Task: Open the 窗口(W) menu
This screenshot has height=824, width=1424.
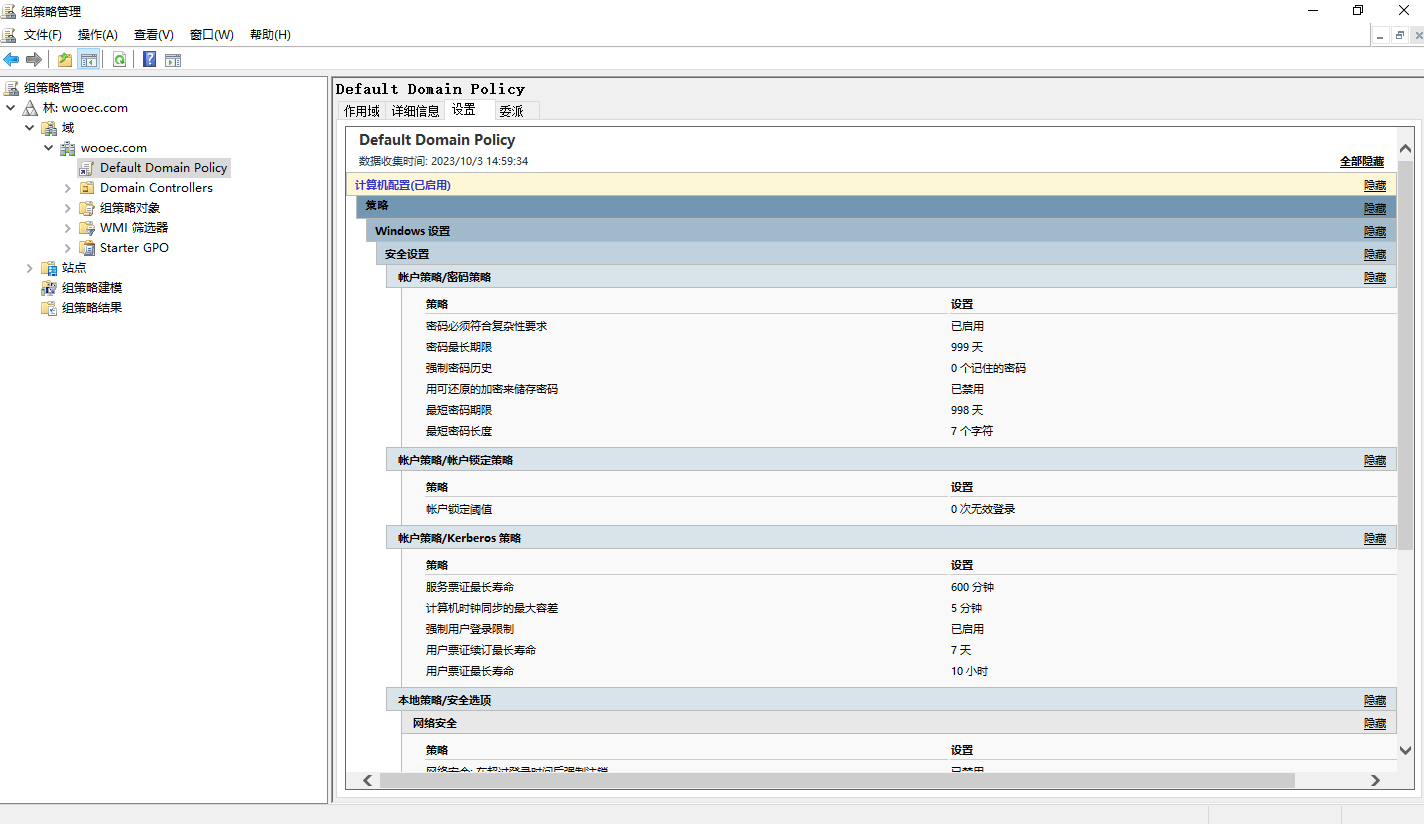Action: 212,34
